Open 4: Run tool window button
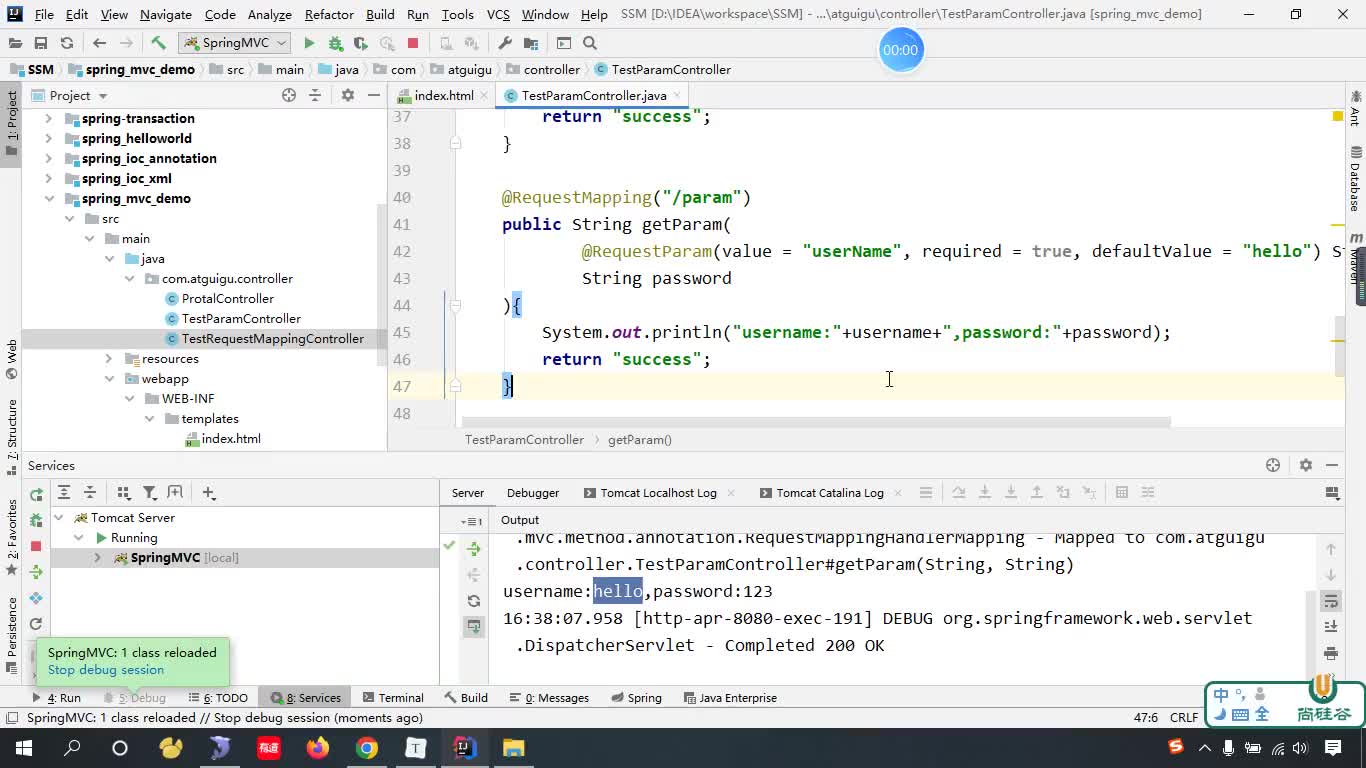1366x768 pixels. [x=56, y=697]
